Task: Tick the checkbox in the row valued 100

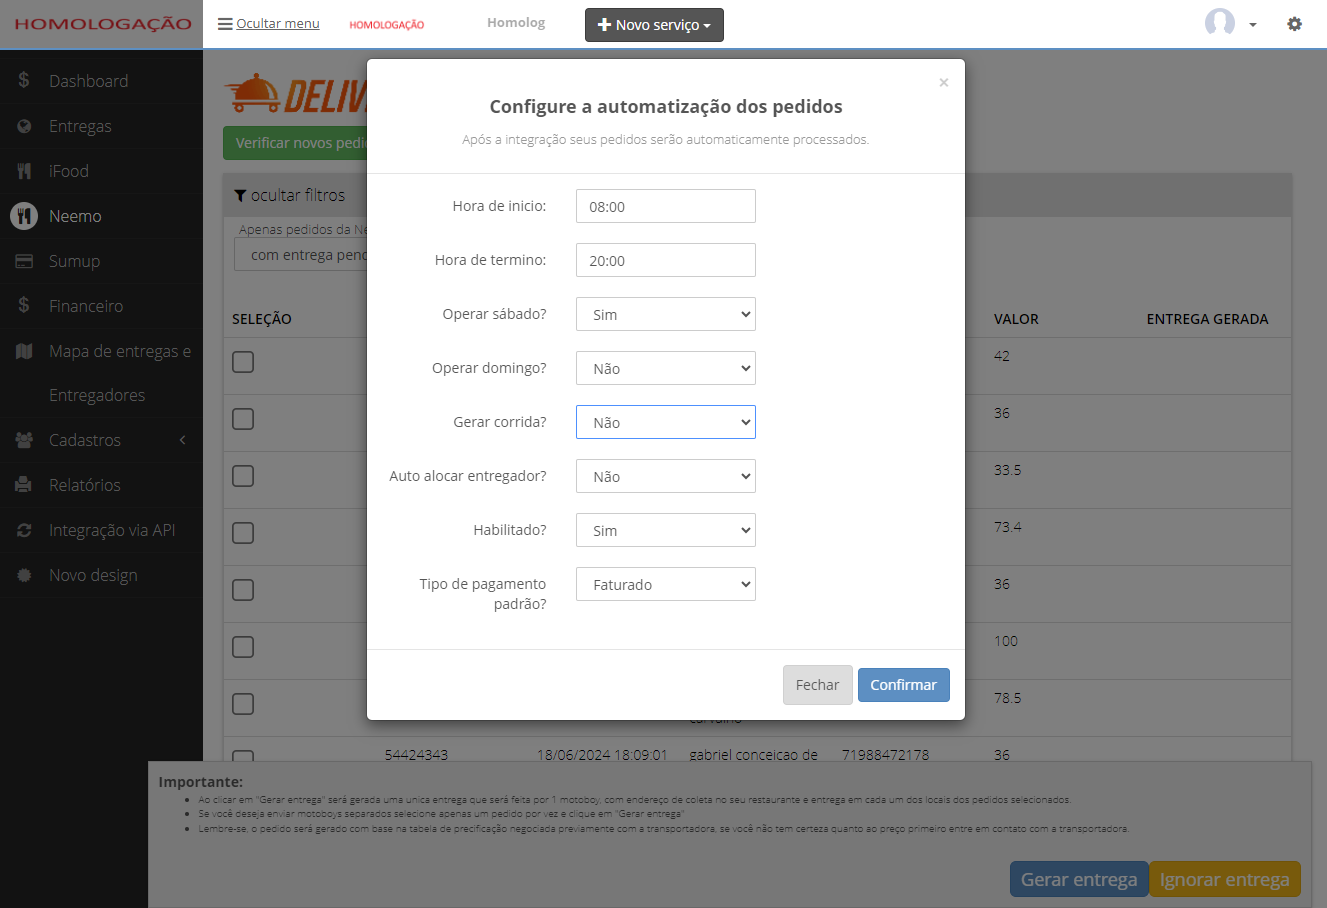Action: click(x=243, y=647)
